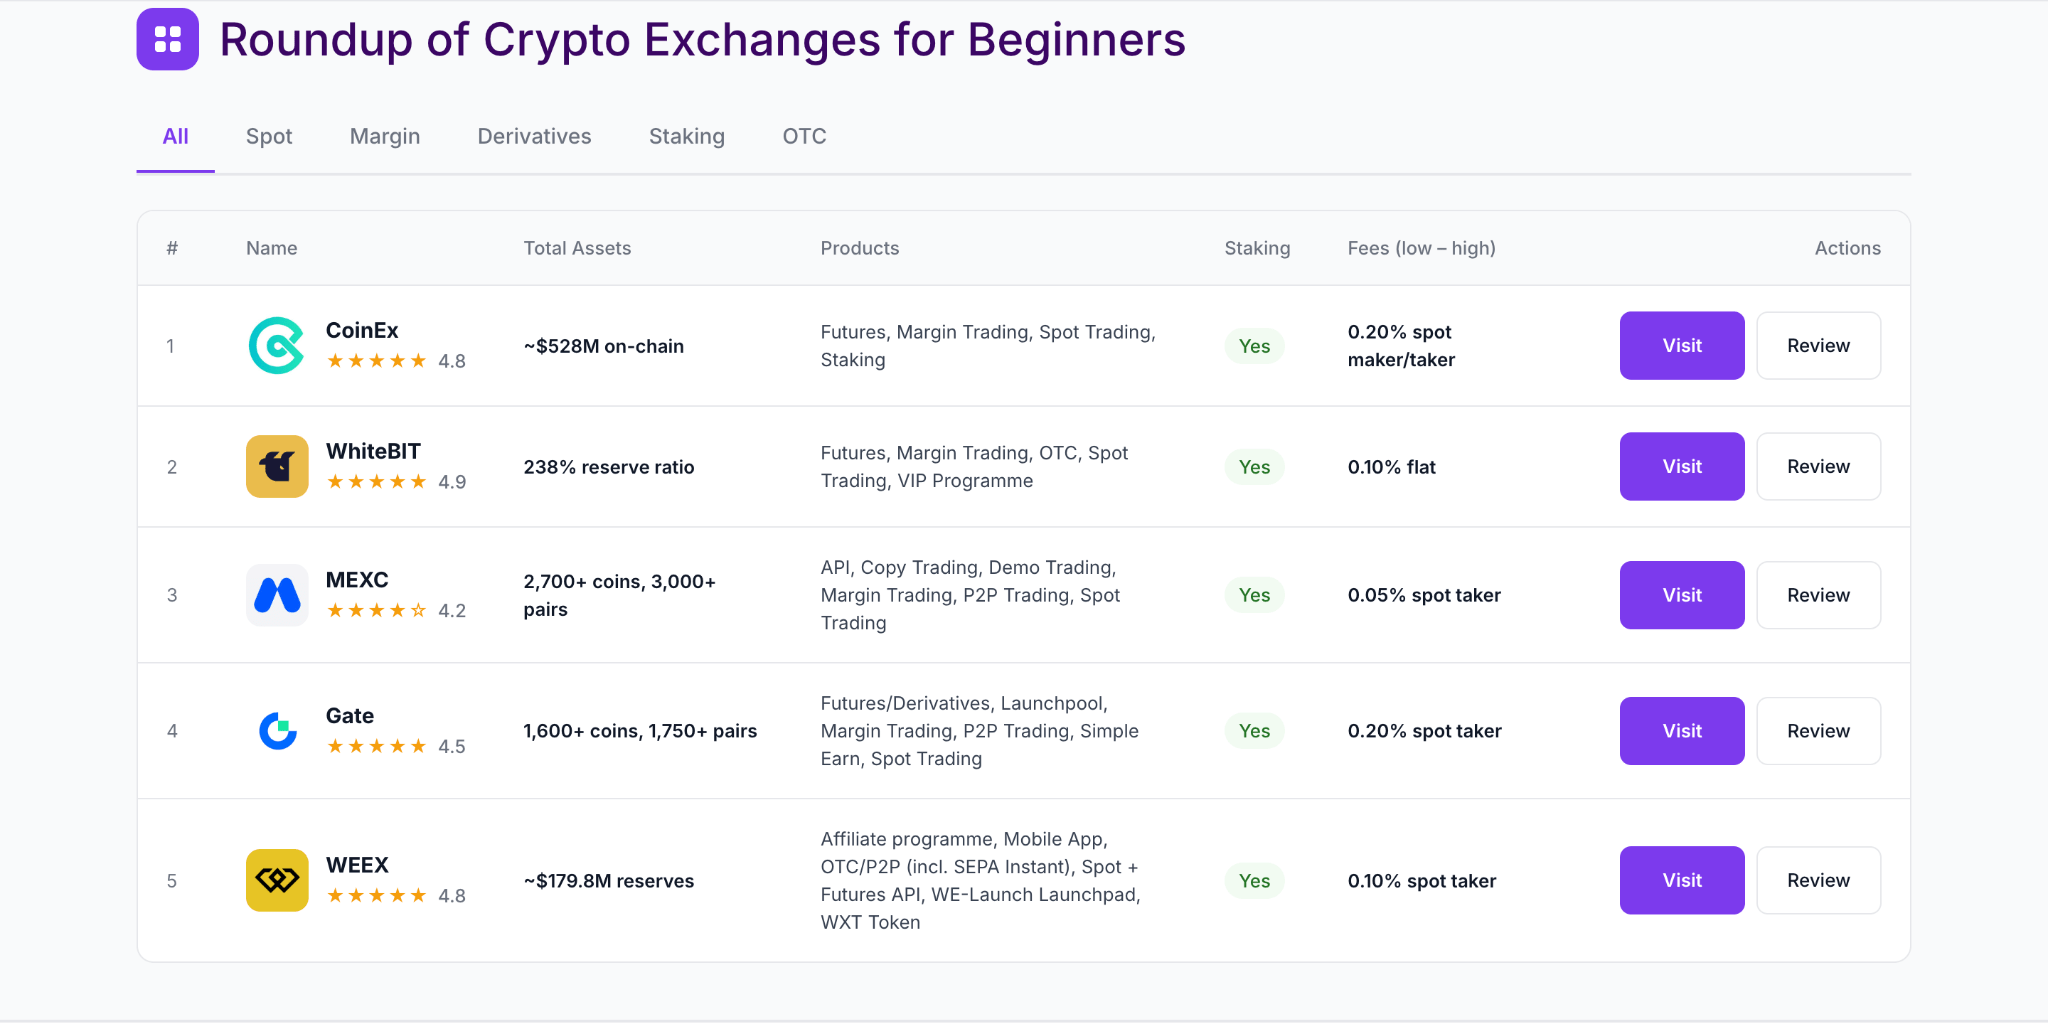
Task: Click the WEEX exchange name
Action: pos(357,866)
